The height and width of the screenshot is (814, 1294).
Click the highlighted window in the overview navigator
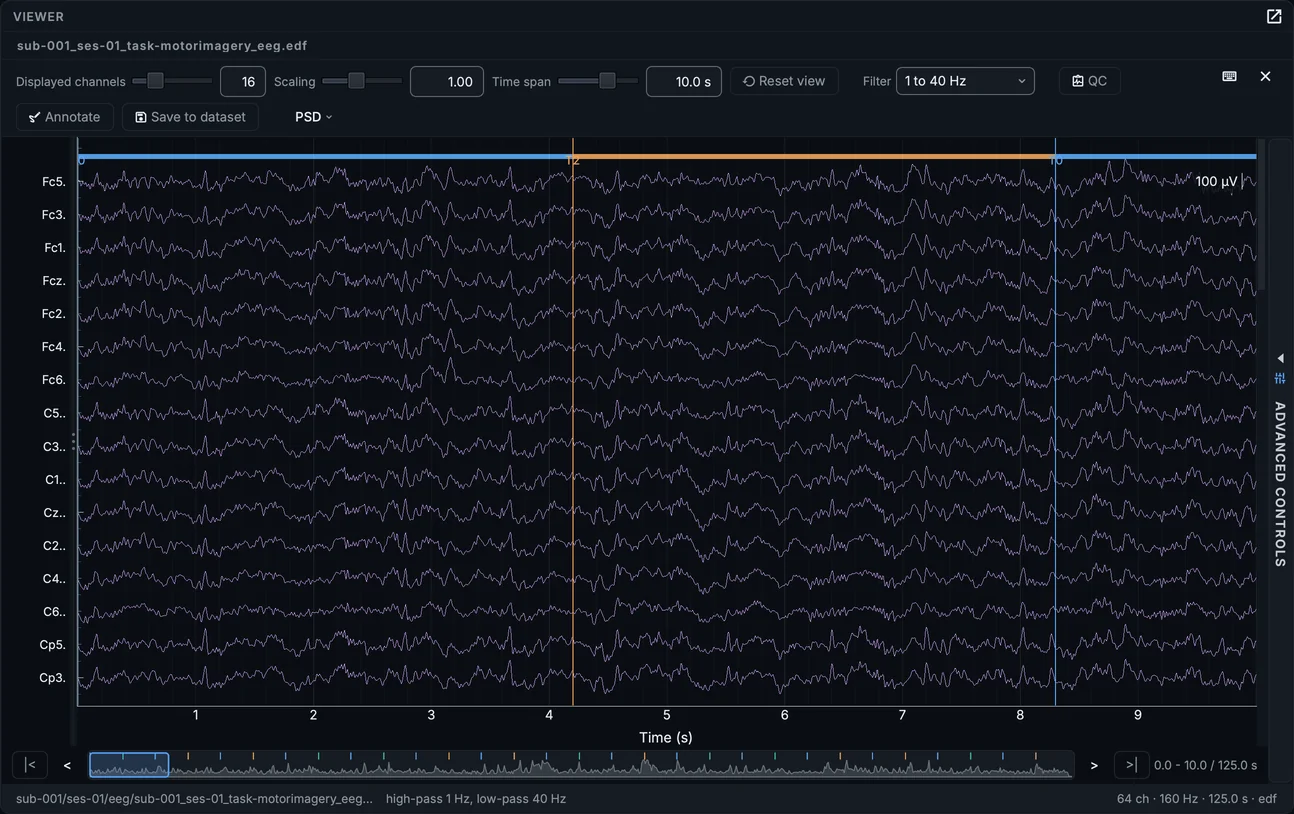[x=129, y=765]
